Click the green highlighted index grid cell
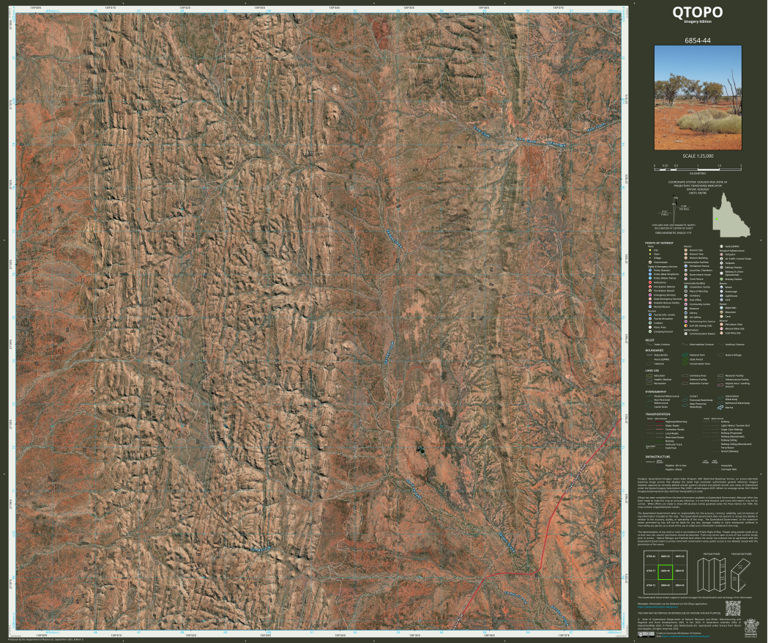Image resolution: width=768 pixels, height=643 pixels. pos(666,572)
